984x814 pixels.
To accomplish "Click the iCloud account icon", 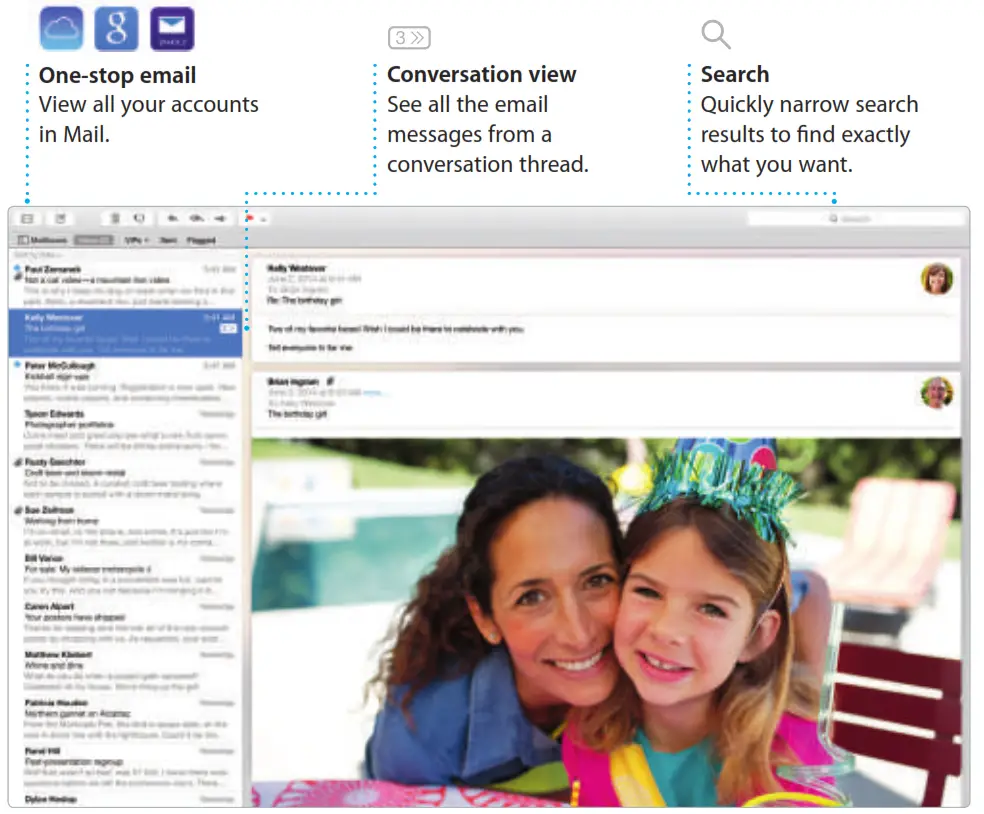I will (61, 28).
